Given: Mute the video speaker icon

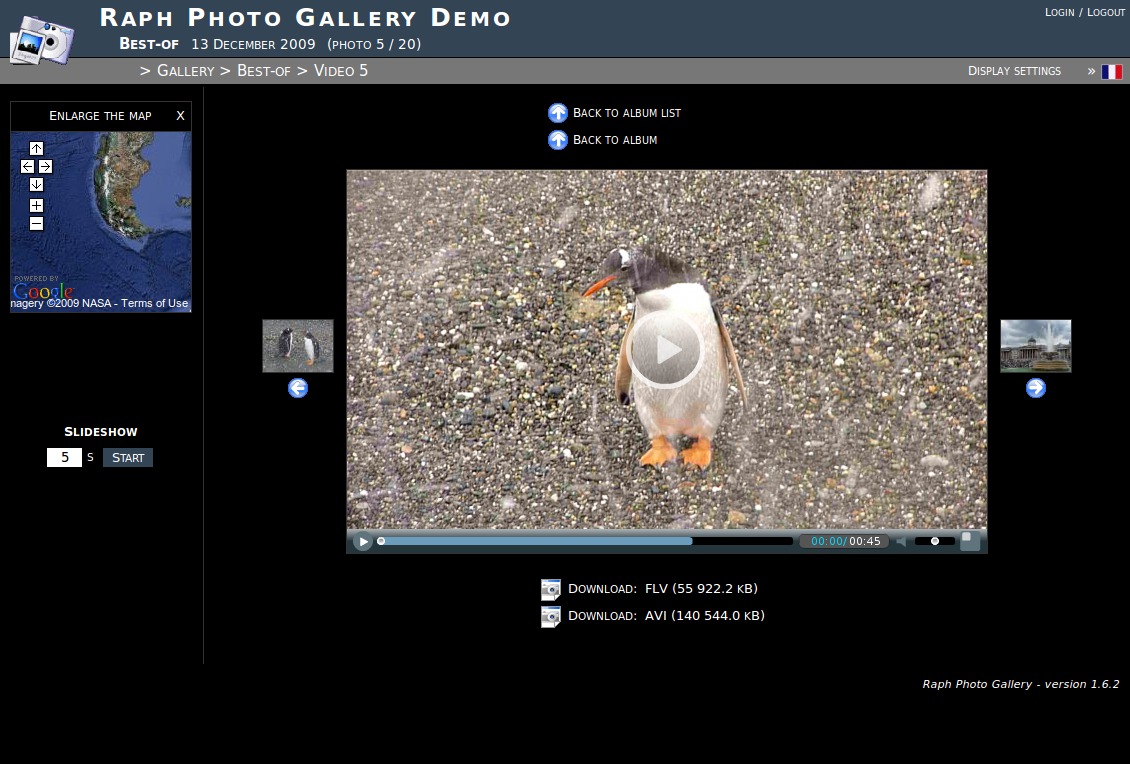Looking at the screenshot, I should point(901,541).
